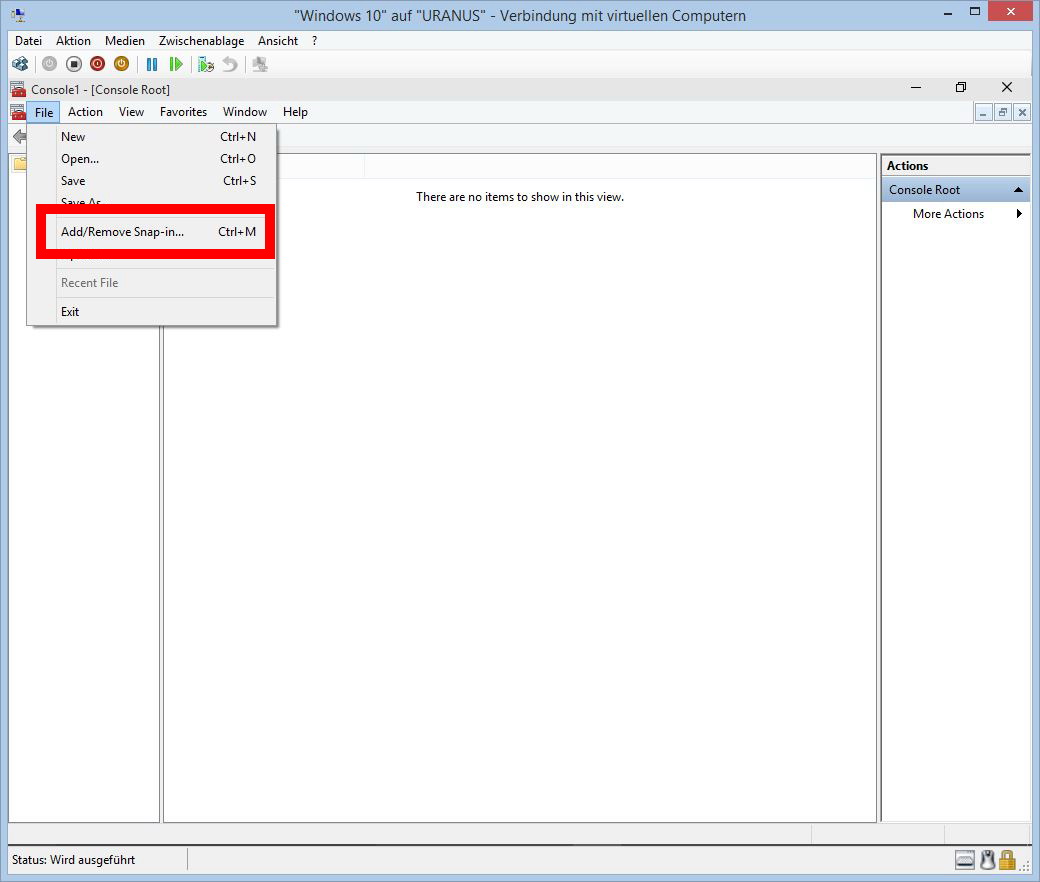Click the green Reset/Start VM icon
Screen dimensions: 1040x882
click(x=176, y=64)
